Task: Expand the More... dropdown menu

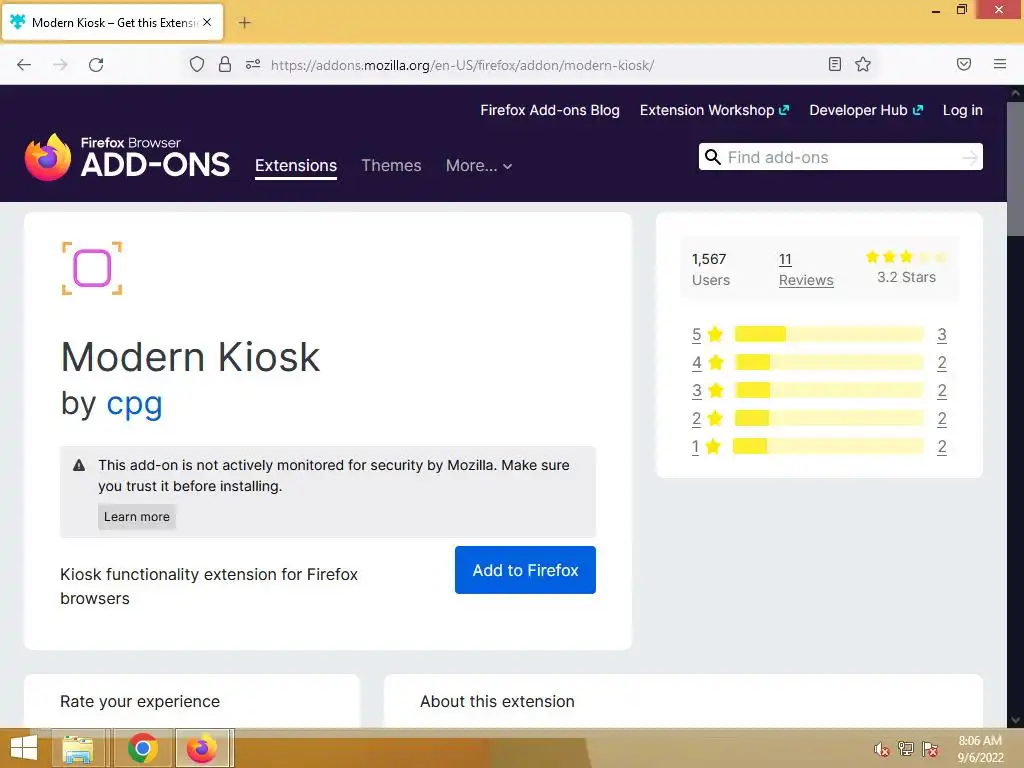Action: tap(479, 166)
